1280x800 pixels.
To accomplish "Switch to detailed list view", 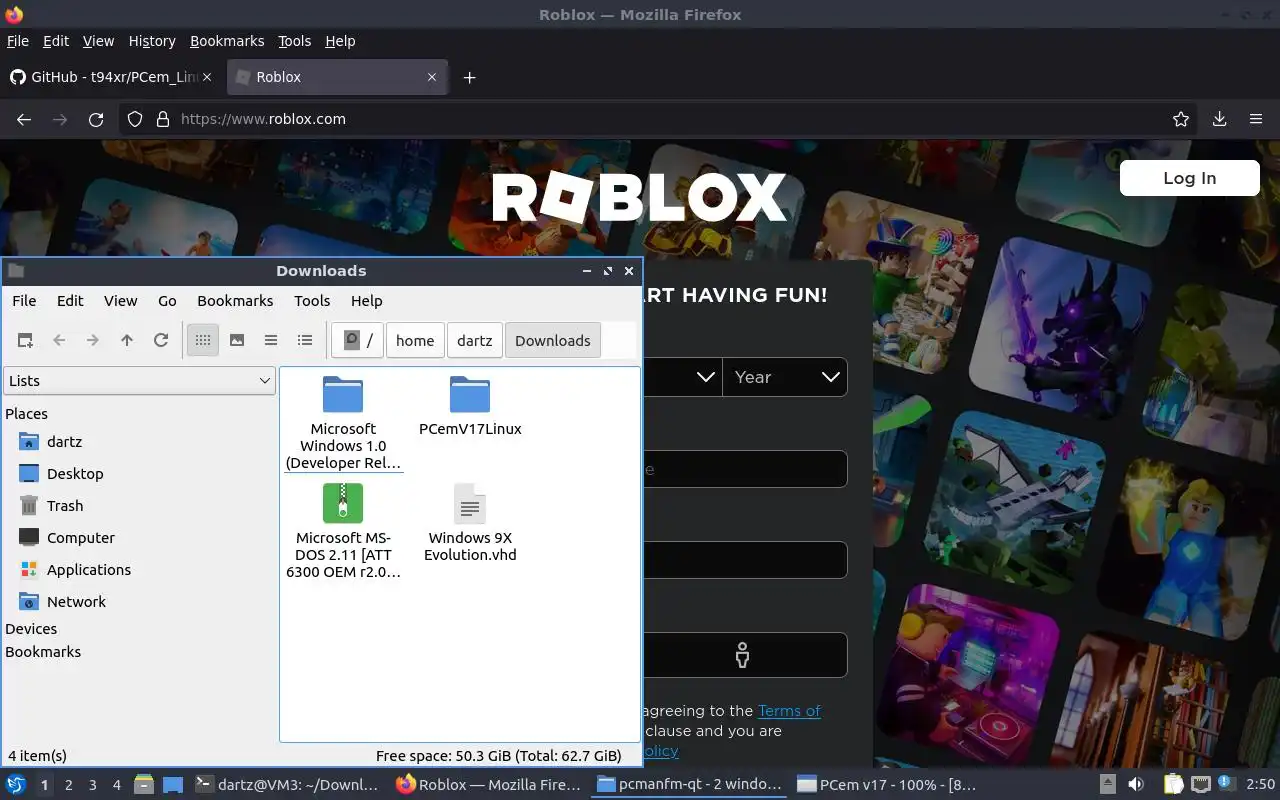I will point(305,340).
